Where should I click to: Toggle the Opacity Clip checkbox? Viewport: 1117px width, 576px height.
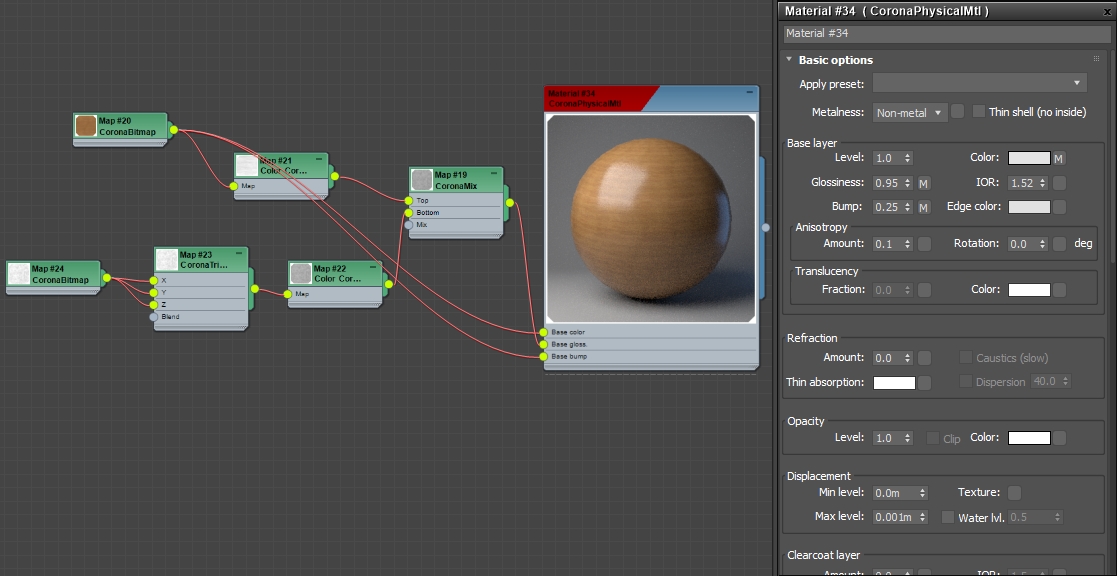click(x=932, y=438)
